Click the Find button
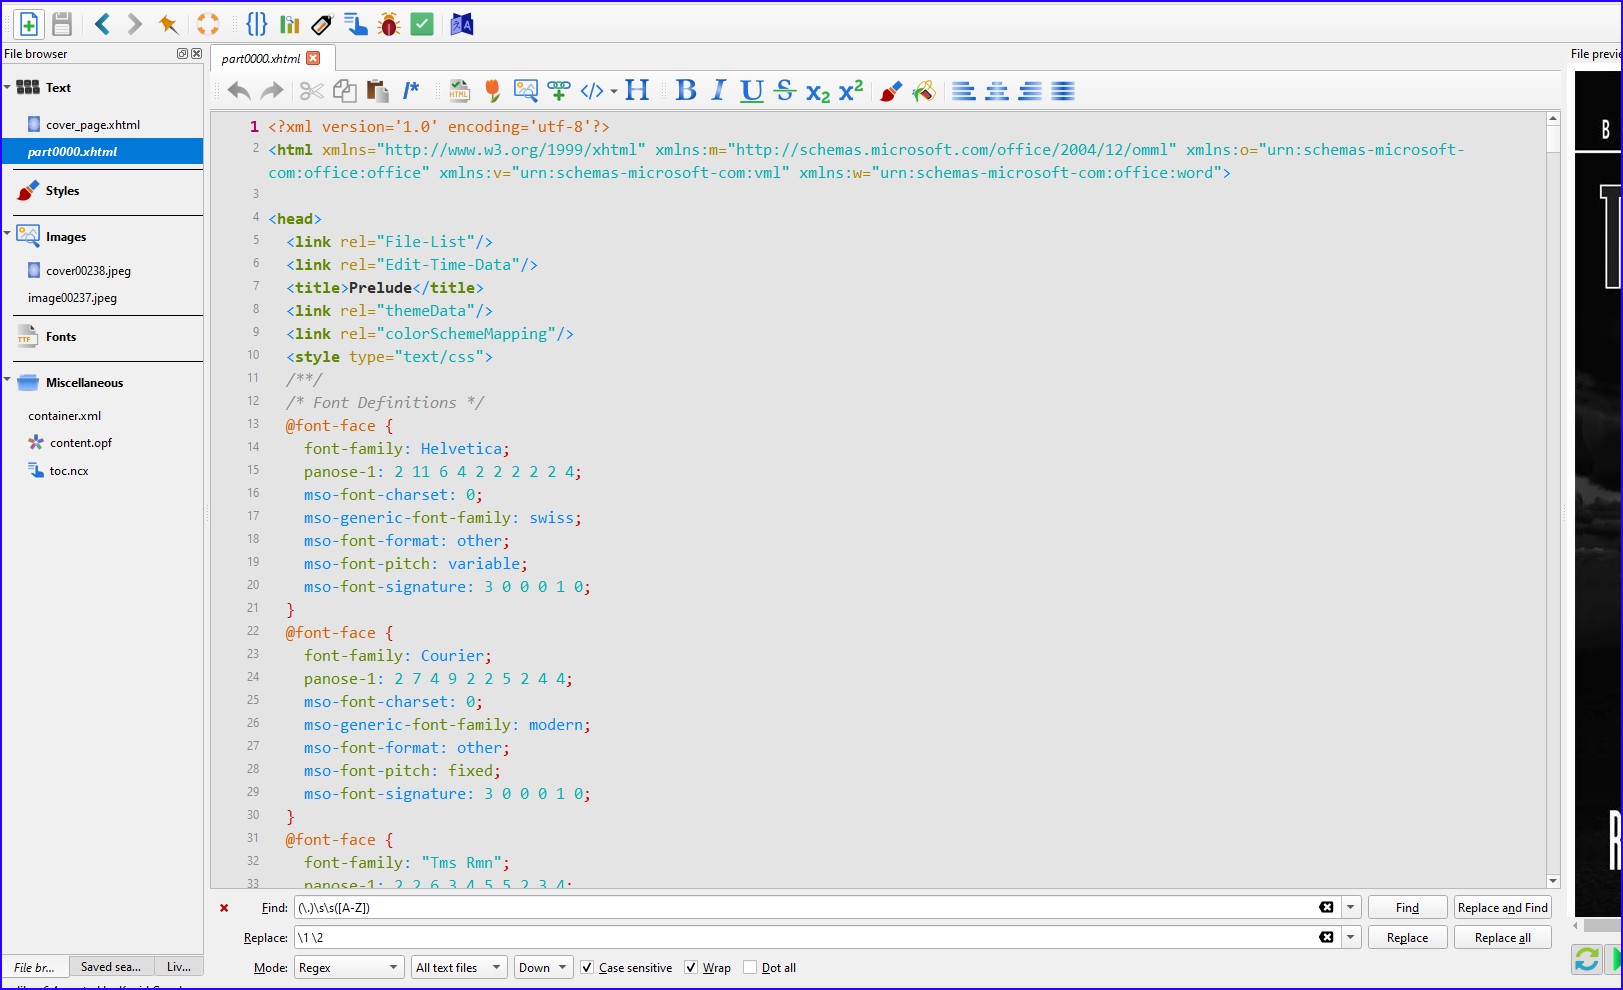1623x990 pixels. tap(1407, 908)
